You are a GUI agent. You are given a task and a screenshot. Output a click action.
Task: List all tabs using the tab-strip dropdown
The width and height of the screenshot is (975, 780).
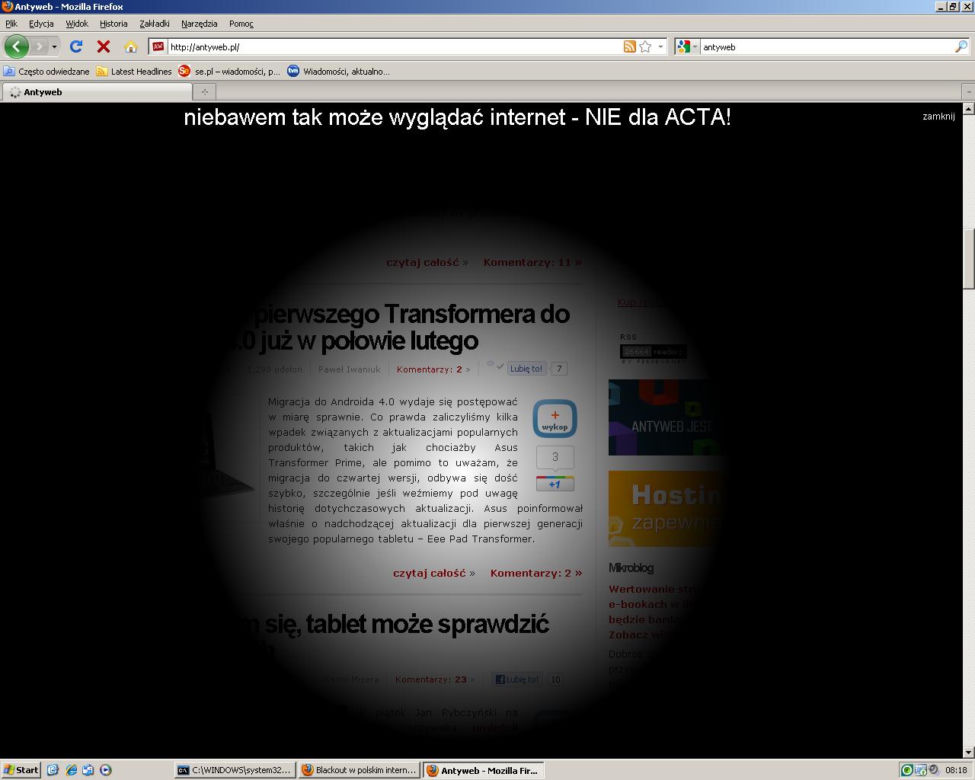(x=969, y=92)
